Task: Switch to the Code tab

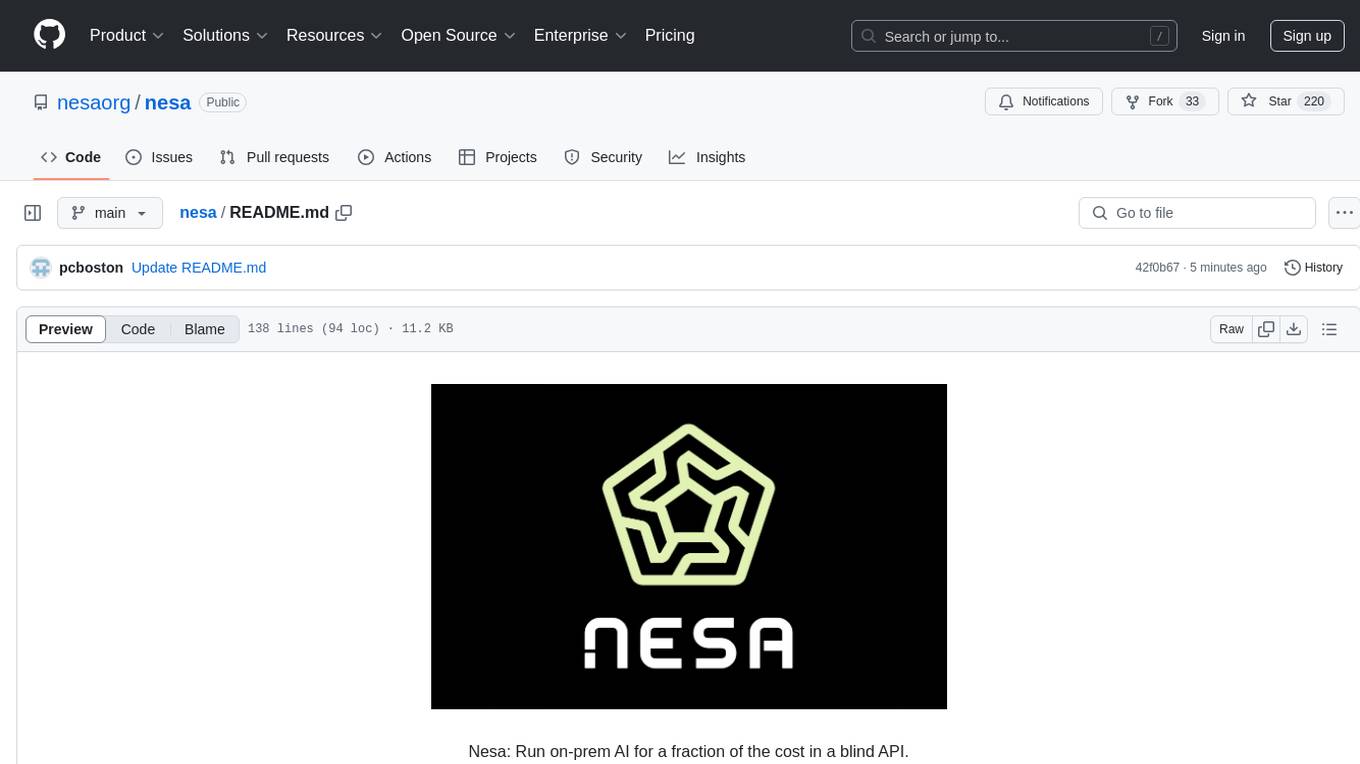Action: pyautogui.click(x=71, y=157)
